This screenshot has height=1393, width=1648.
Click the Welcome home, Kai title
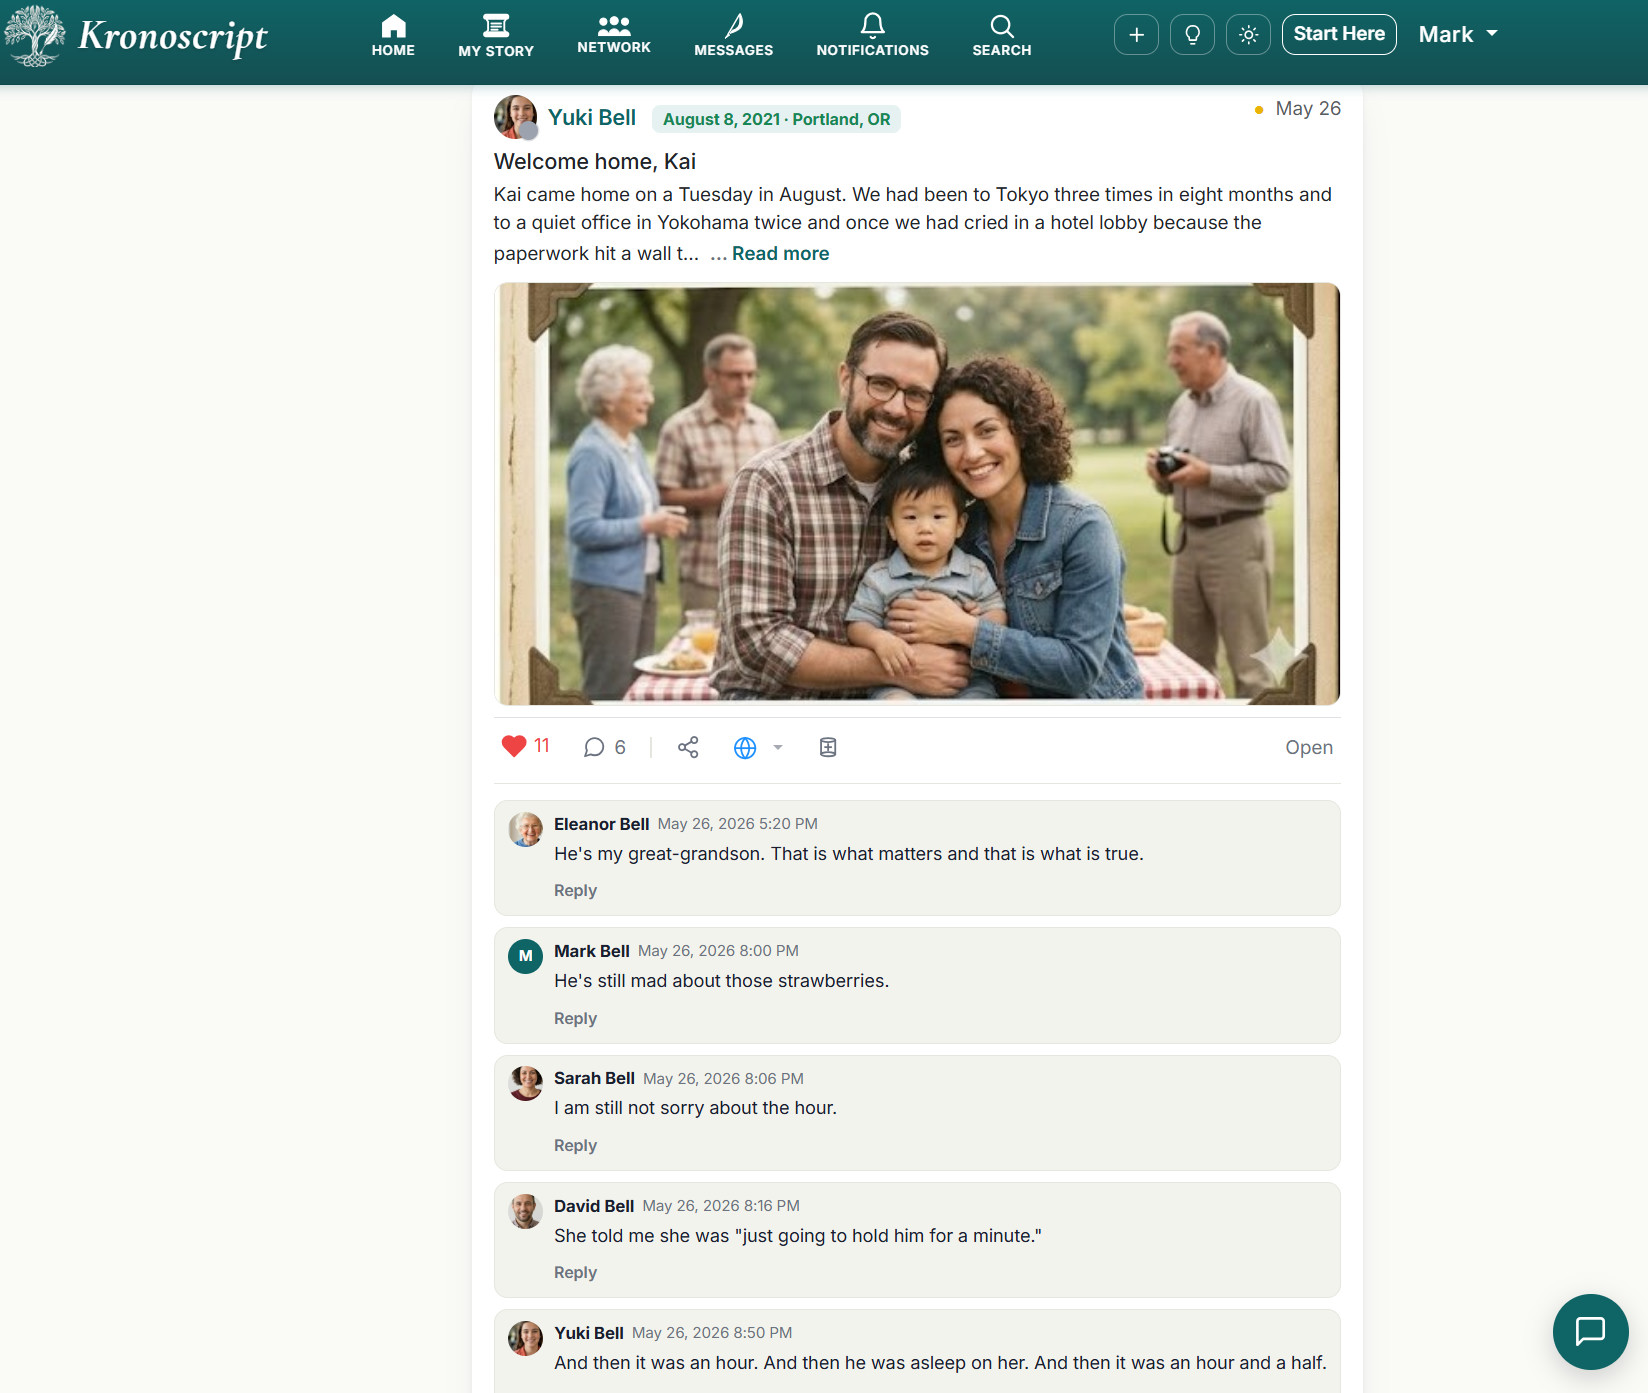click(x=595, y=162)
